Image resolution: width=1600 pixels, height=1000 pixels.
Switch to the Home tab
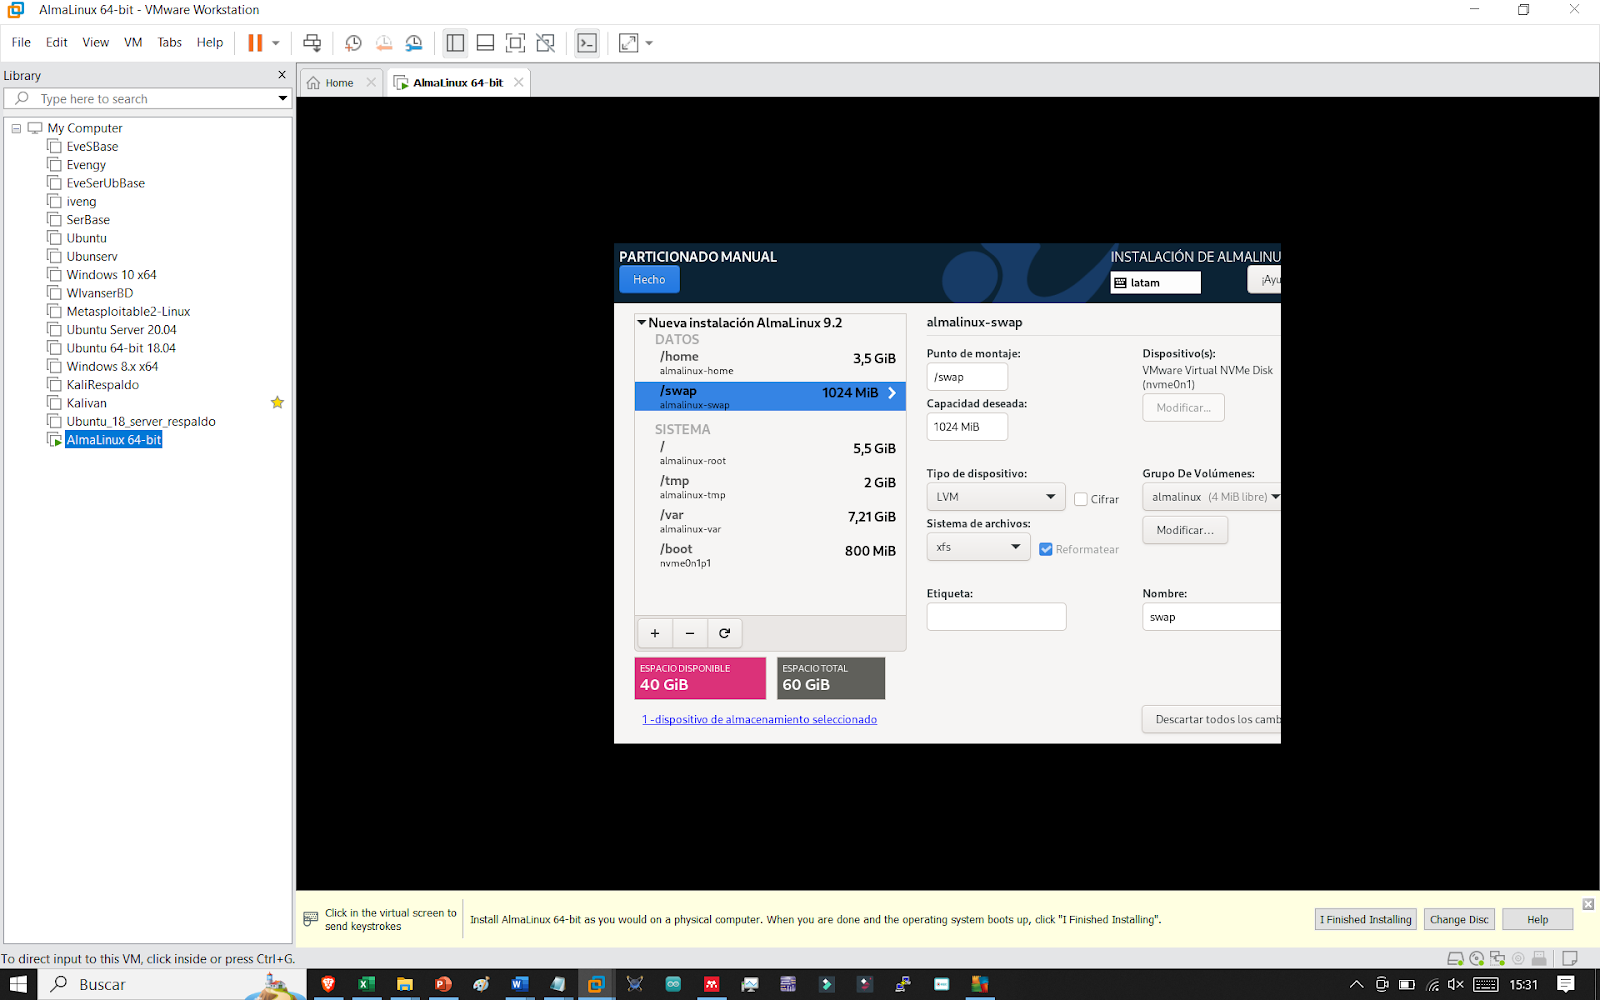[x=339, y=83]
